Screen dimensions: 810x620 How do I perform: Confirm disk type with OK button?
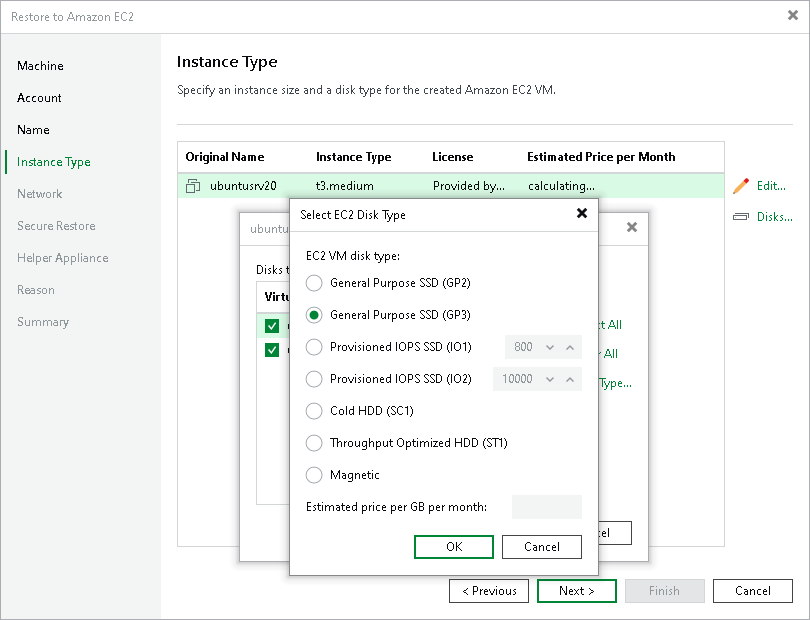pyautogui.click(x=454, y=547)
